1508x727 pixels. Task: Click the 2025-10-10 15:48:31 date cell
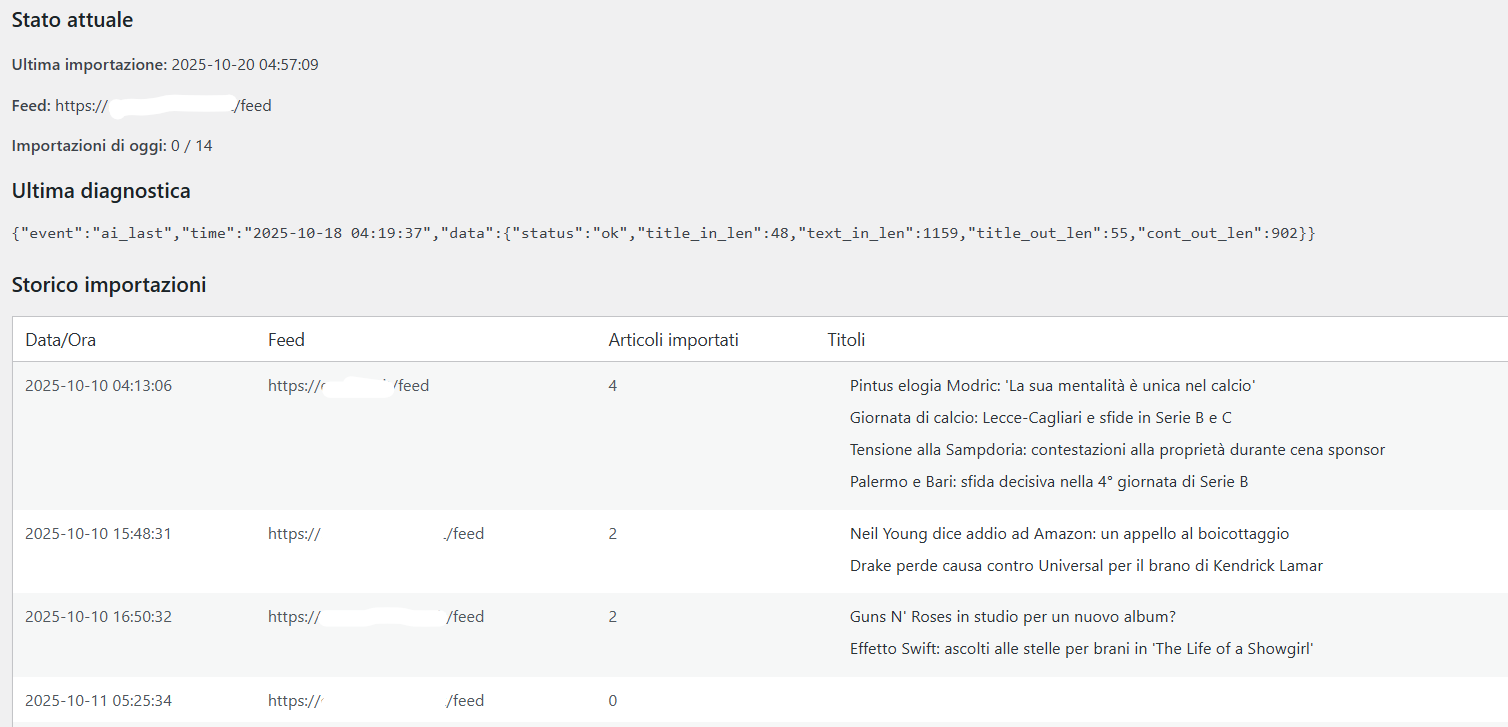tap(98, 534)
